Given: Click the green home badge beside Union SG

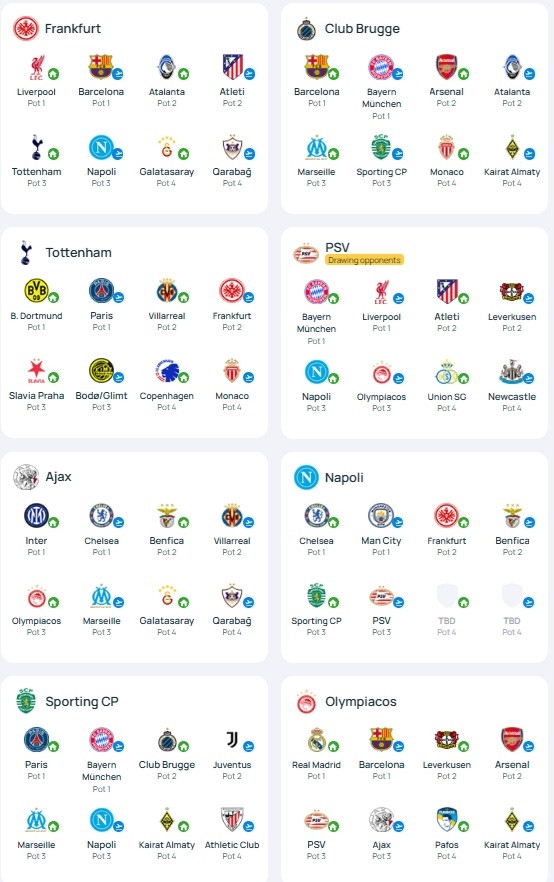Looking at the screenshot, I should point(464,378).
